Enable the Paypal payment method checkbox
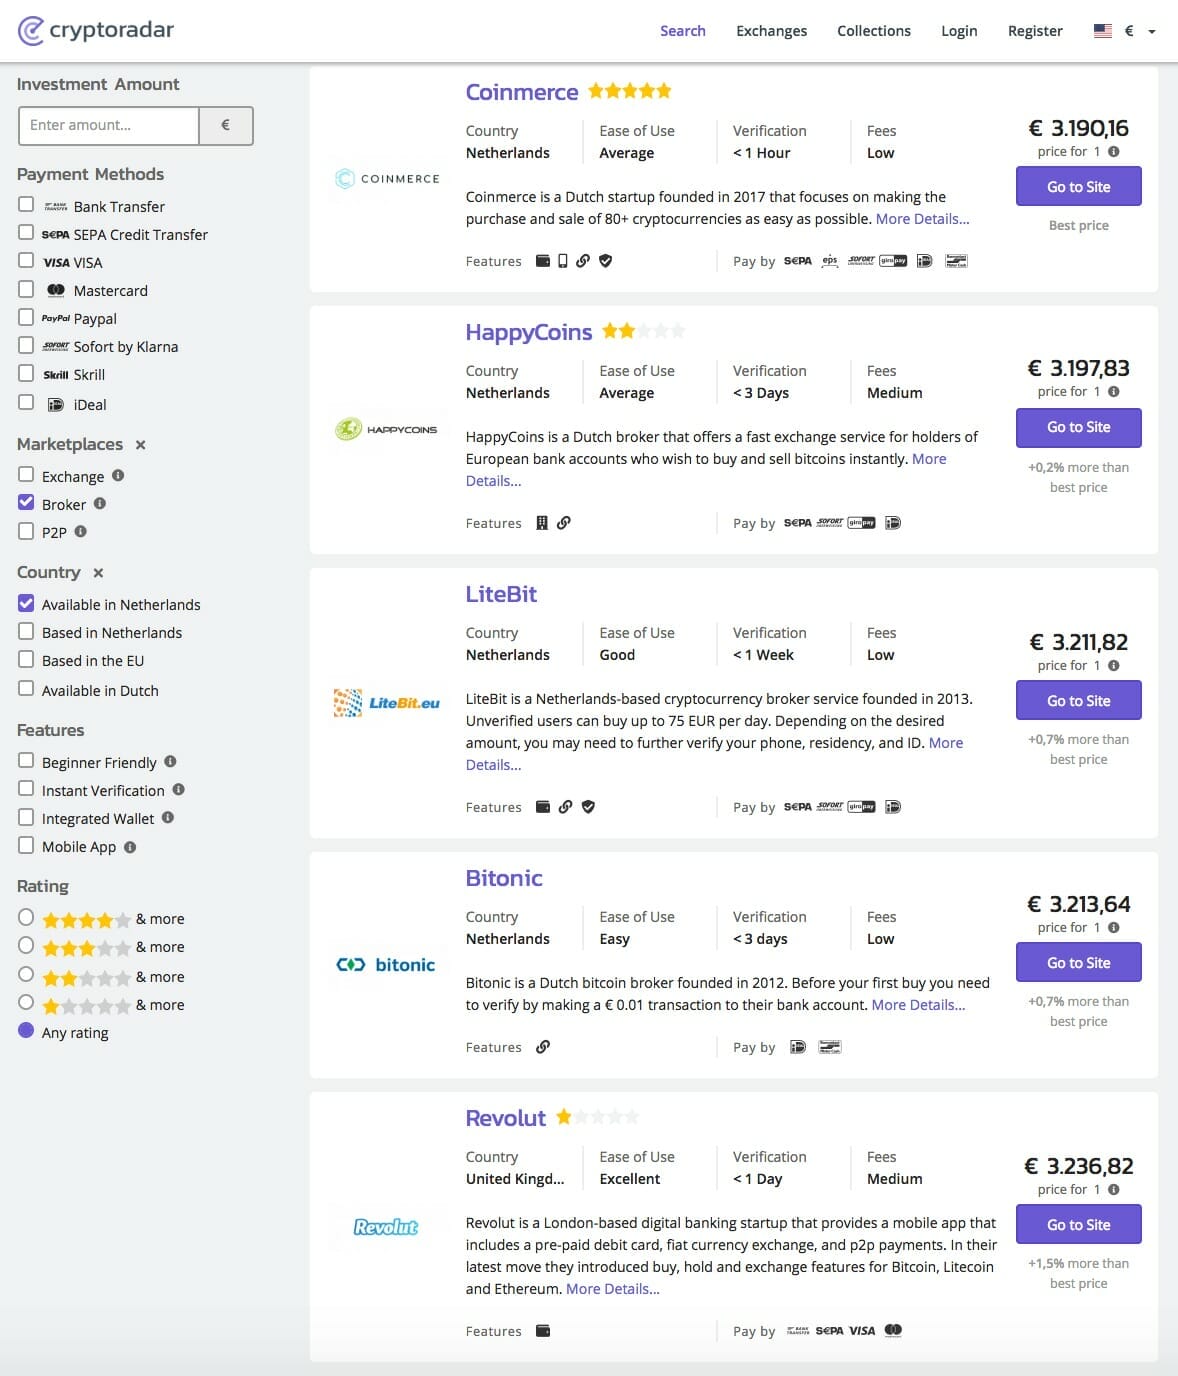 (26, 317)
